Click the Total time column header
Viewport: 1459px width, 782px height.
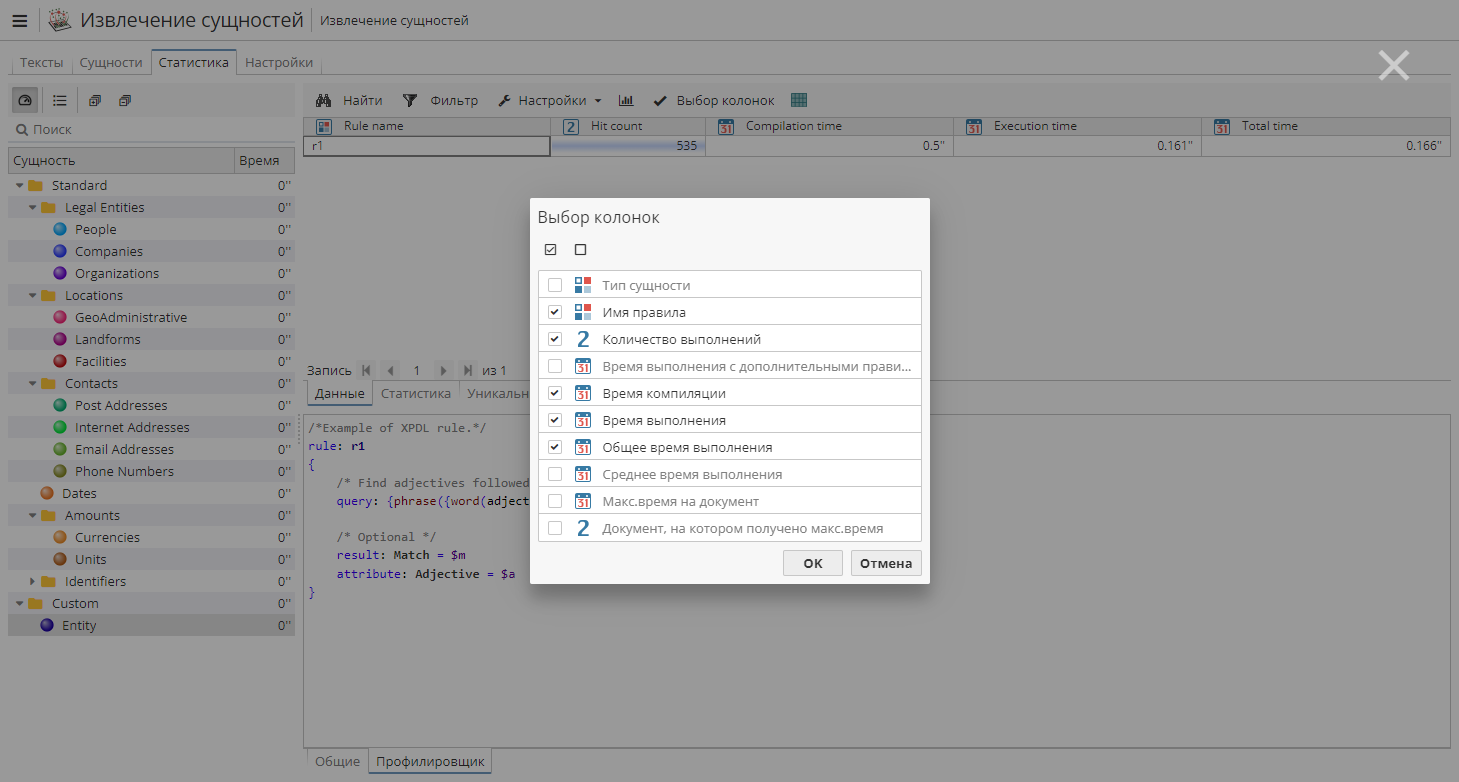click(x=1326, y=126)
